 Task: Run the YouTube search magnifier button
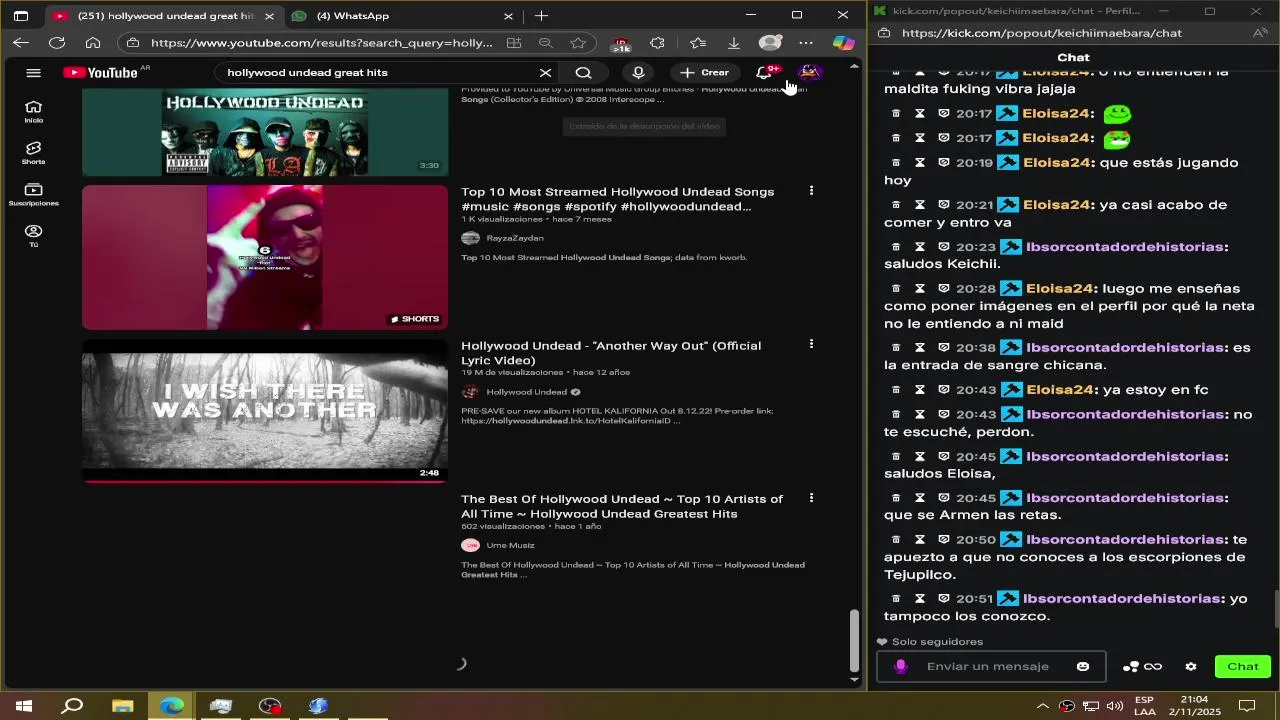click(x=583, y=72)
